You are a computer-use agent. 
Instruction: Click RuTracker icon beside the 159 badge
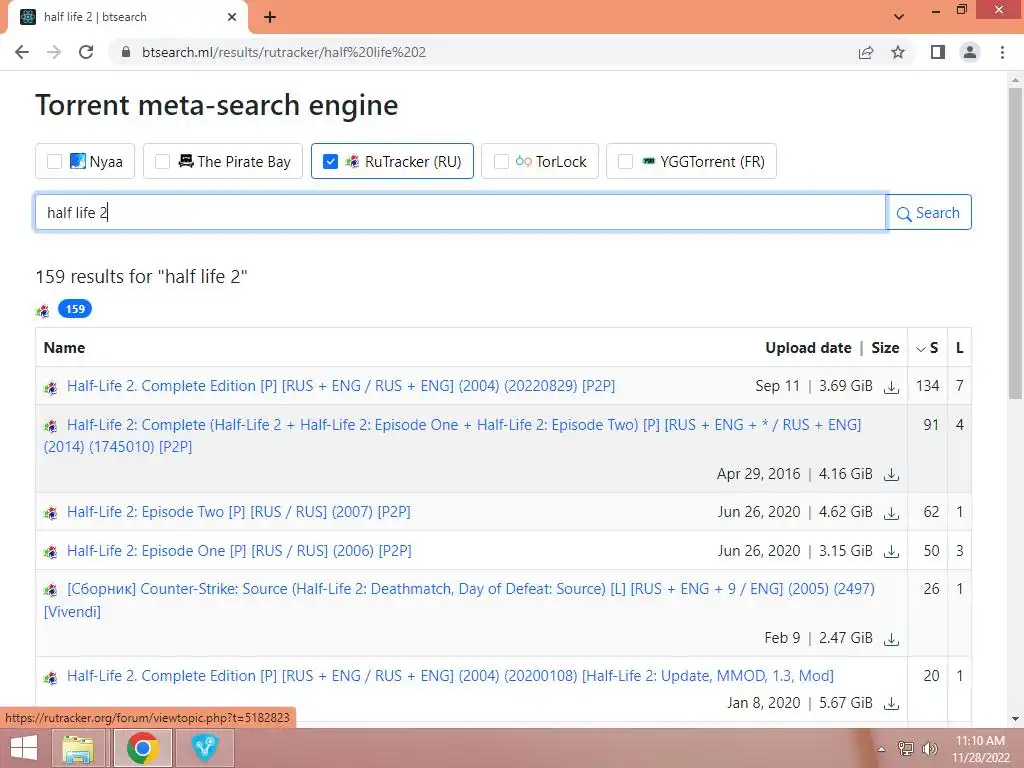[x=43, y=310]
